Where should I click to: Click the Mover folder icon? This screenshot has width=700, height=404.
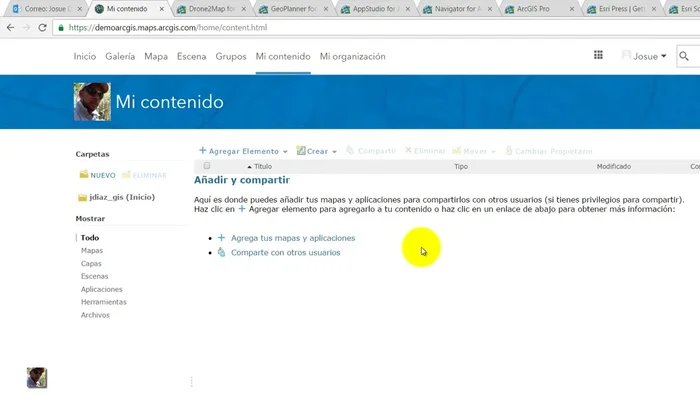(x=456, y=150)
